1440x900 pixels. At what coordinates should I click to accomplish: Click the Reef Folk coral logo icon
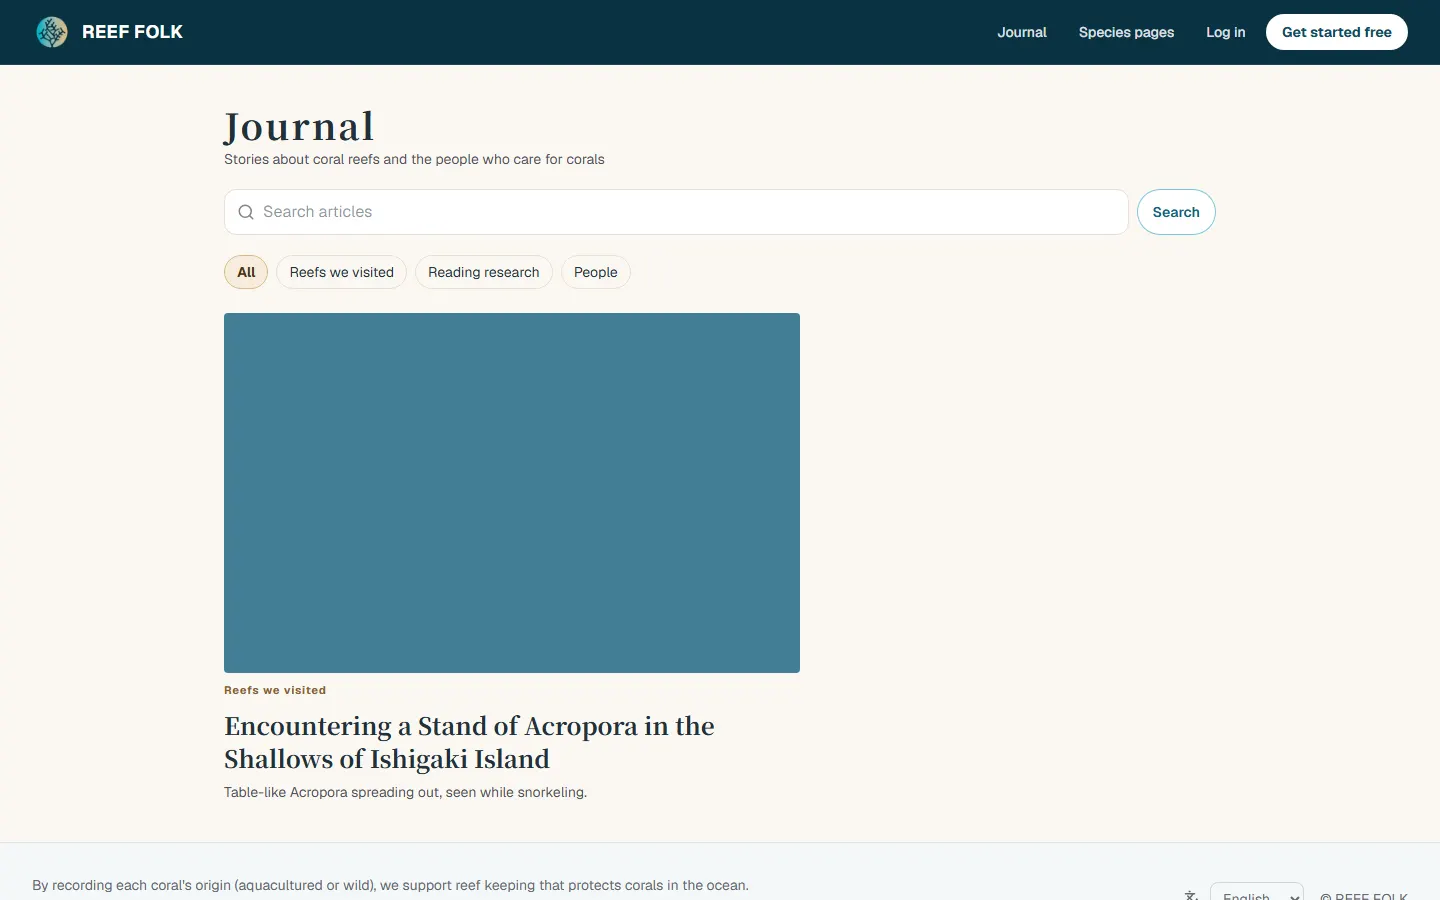pos(52,32)
